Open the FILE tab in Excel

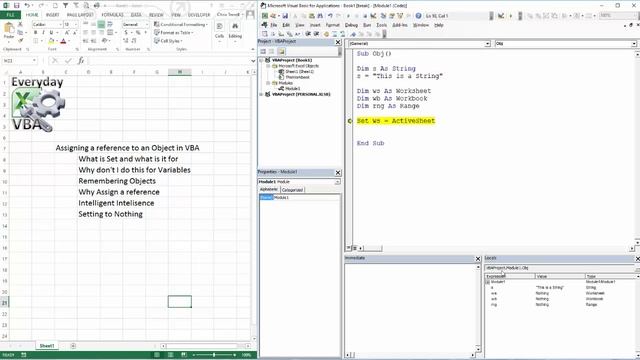click(11, 15)
